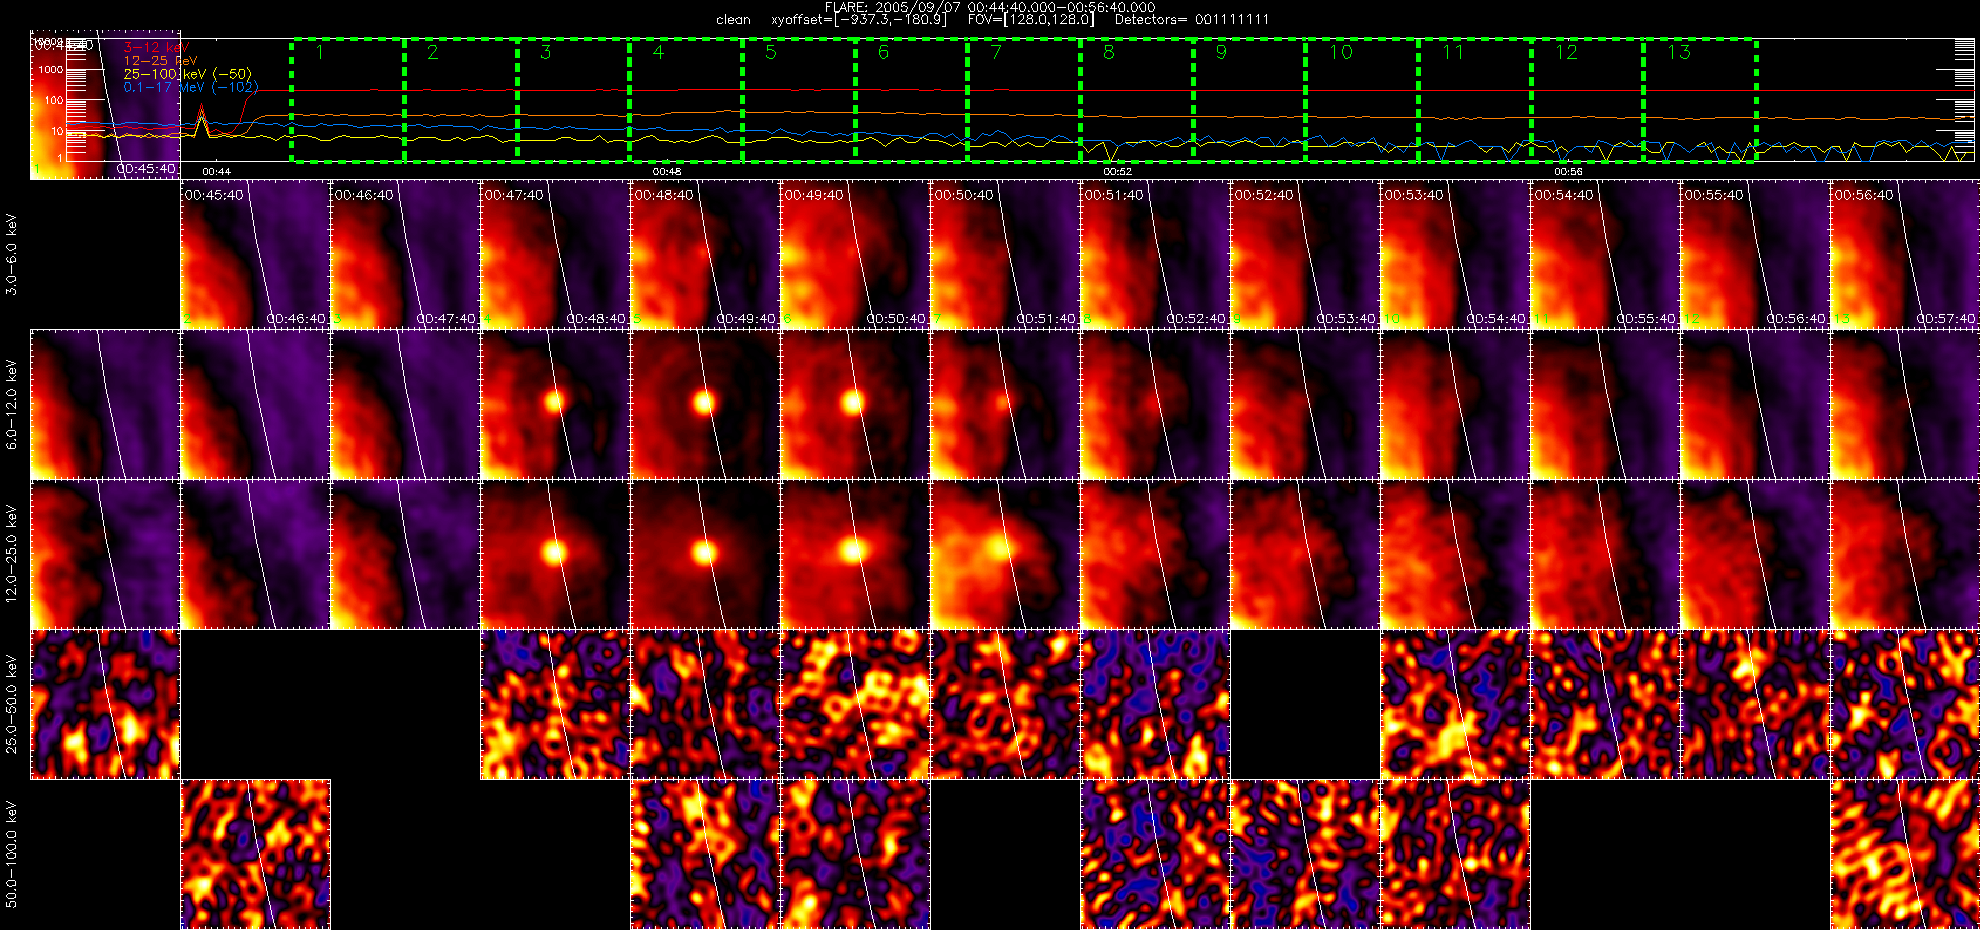The width and height of the screenshot is (1980, 930).
Task: Click the 6.0-12.0 keV image in 00:50:40 column
Action: point(1005,405)
